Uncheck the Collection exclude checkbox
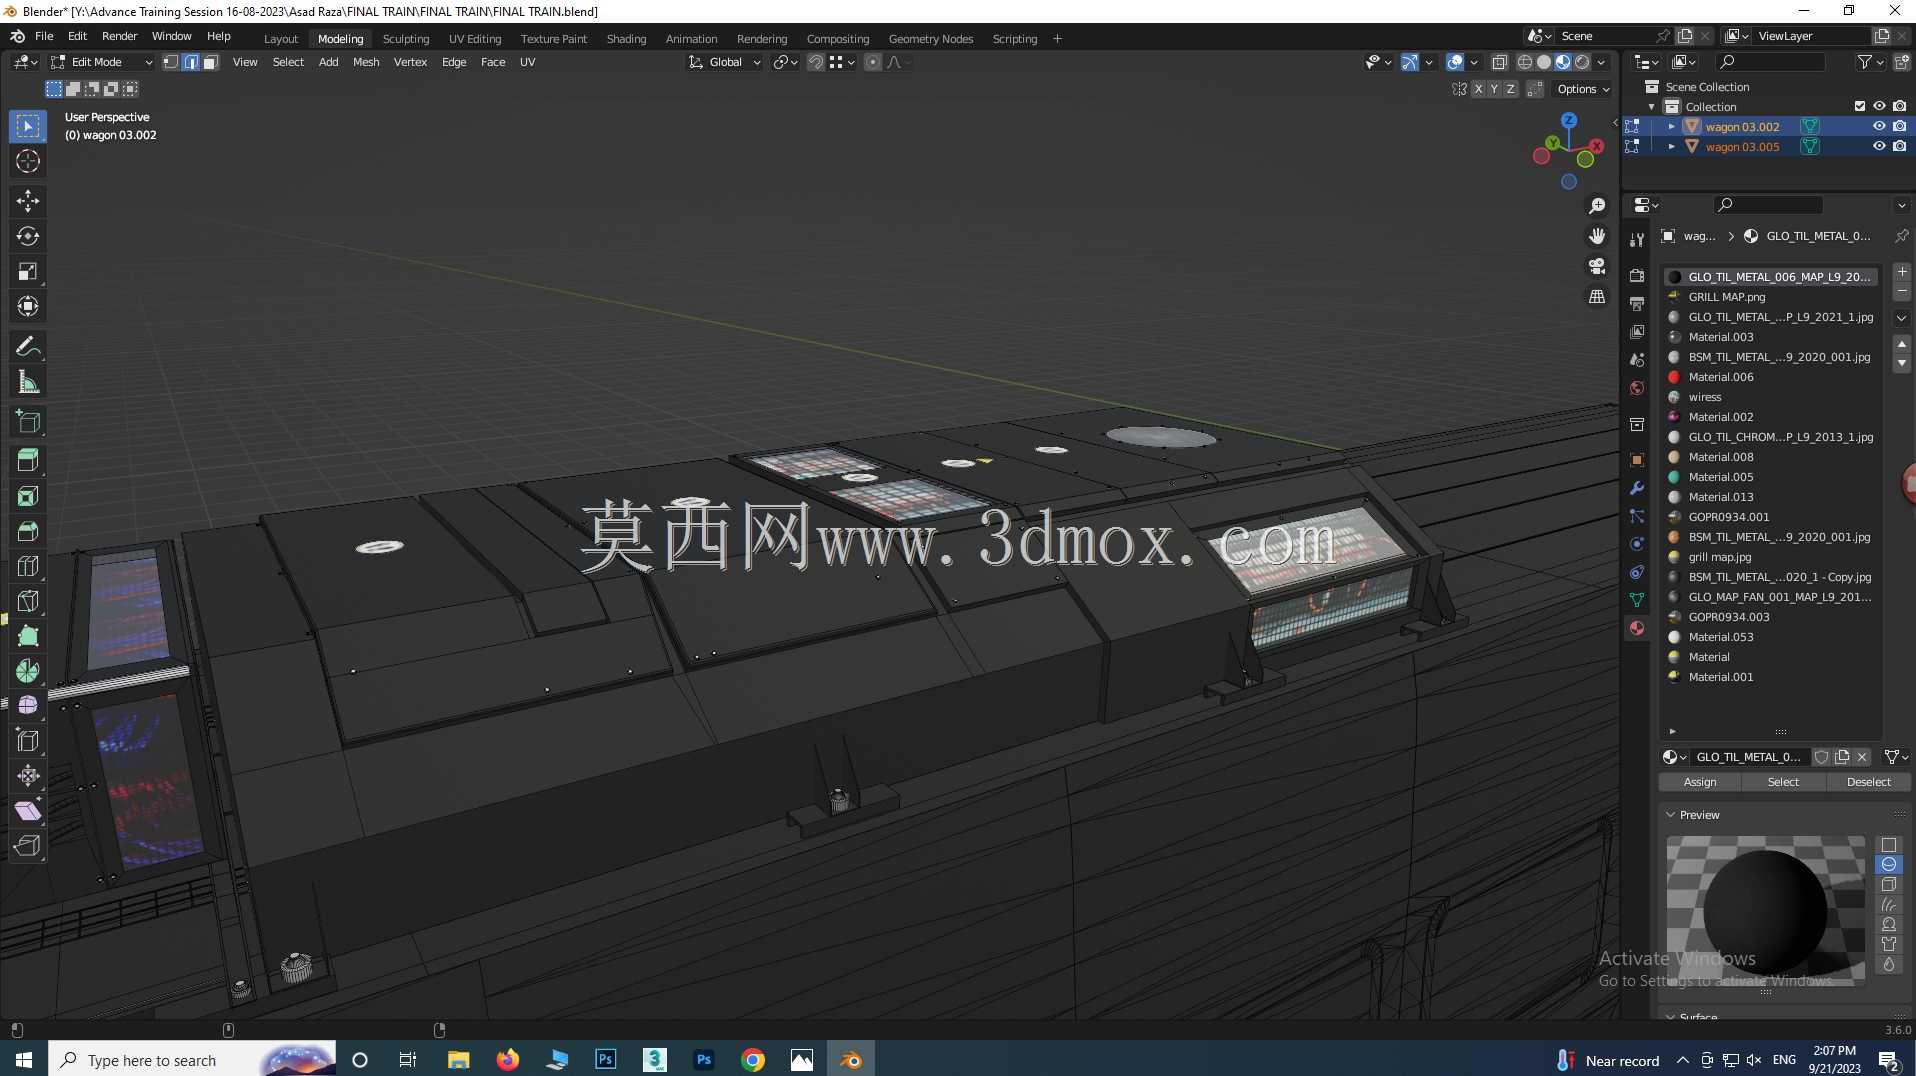This screenshot has height=1076, width=1916. 1860,107
